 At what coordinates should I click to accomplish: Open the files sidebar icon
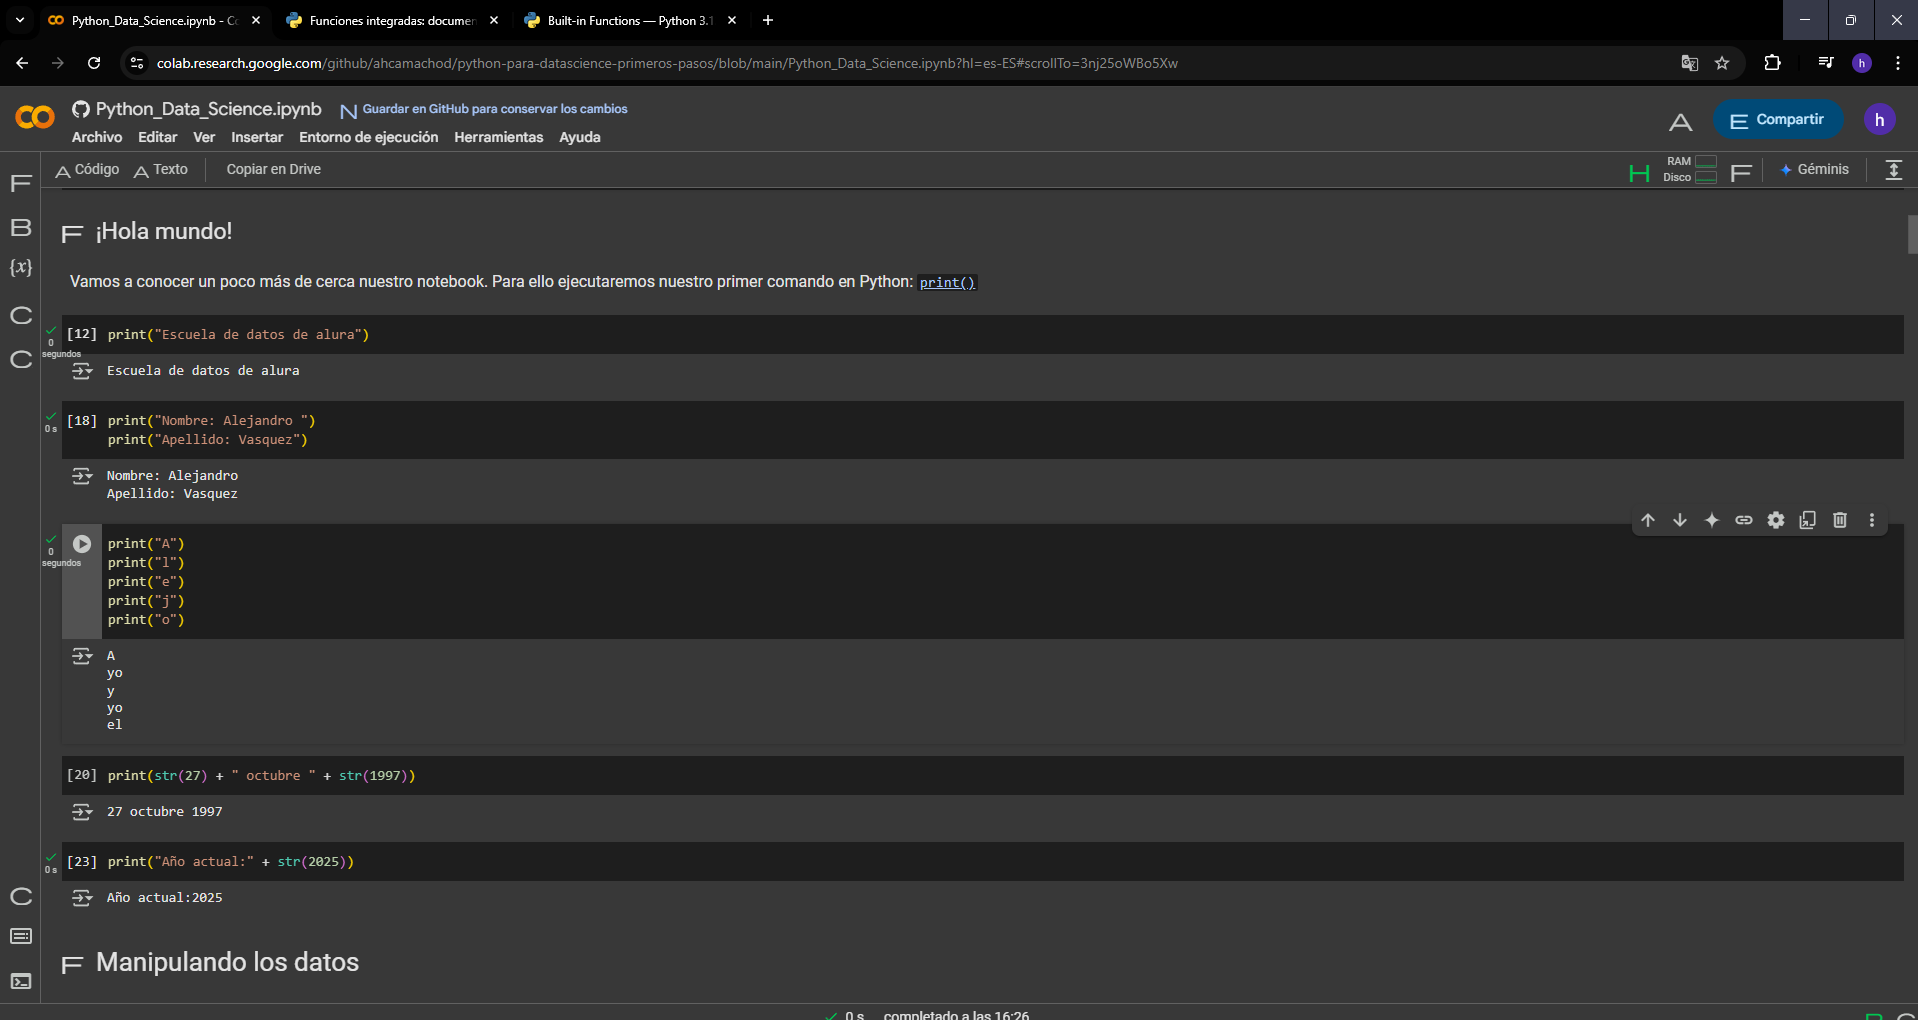pos(21,359)
